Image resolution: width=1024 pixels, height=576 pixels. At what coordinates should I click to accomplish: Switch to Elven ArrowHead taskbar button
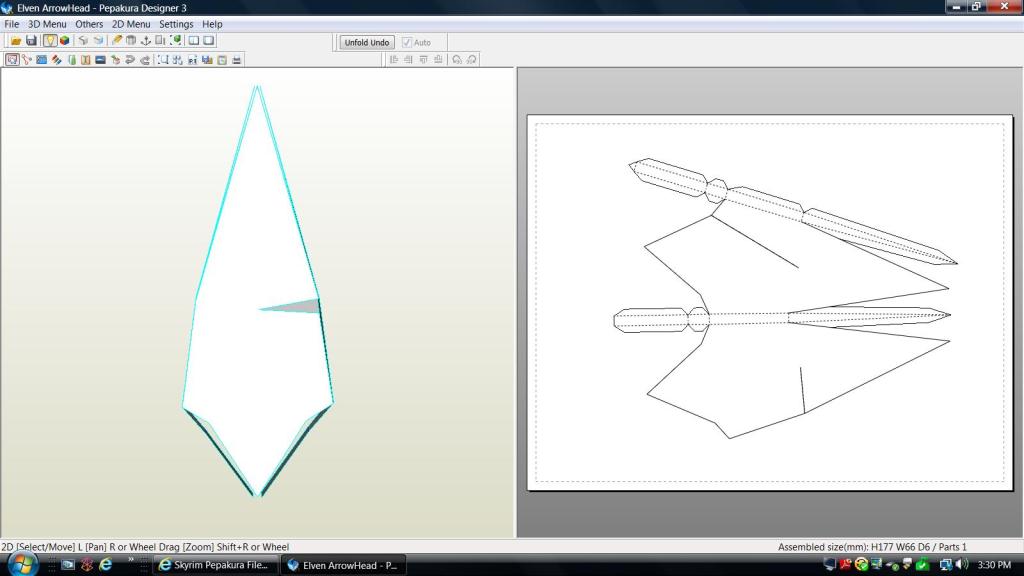(344, 566)
